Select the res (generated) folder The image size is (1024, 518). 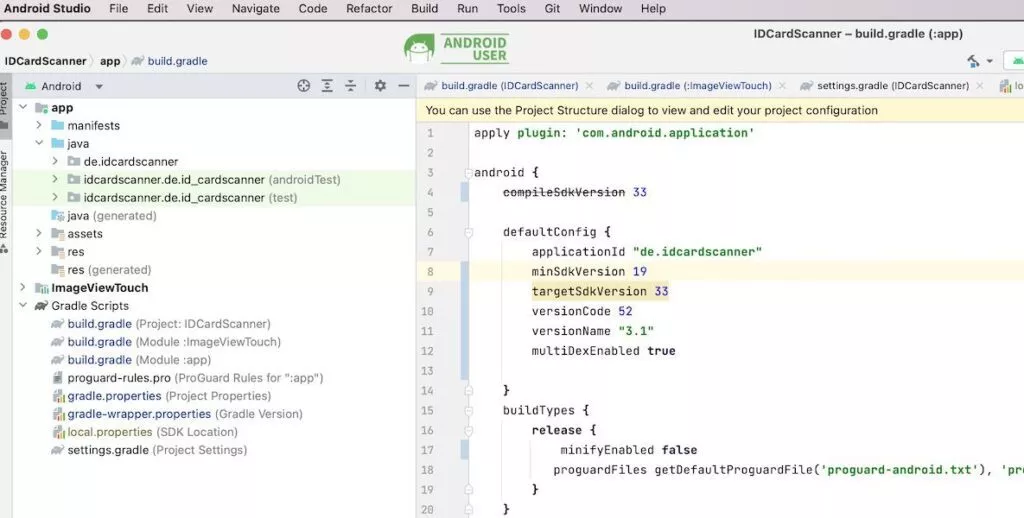(x=101, y=269)
